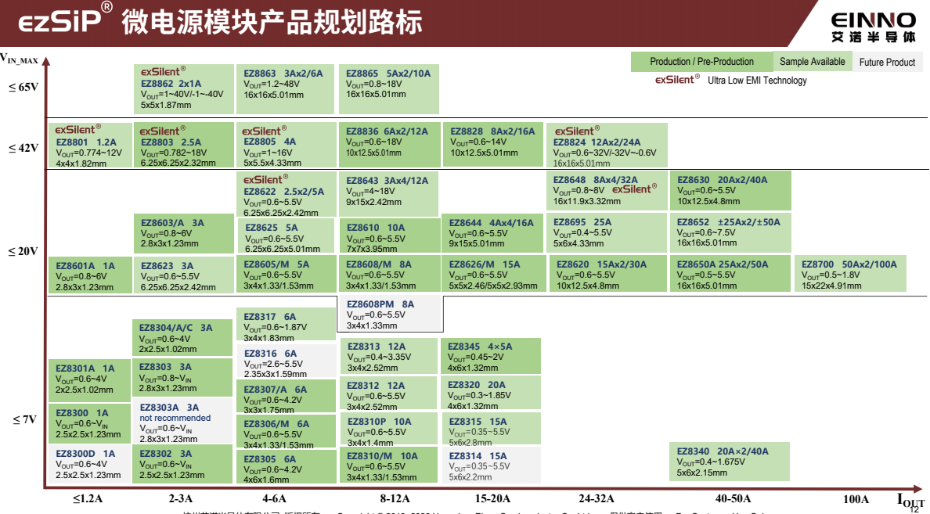Click the EZ8603/A 3A product cell
The image size is (930, 514).
[184, 234]
